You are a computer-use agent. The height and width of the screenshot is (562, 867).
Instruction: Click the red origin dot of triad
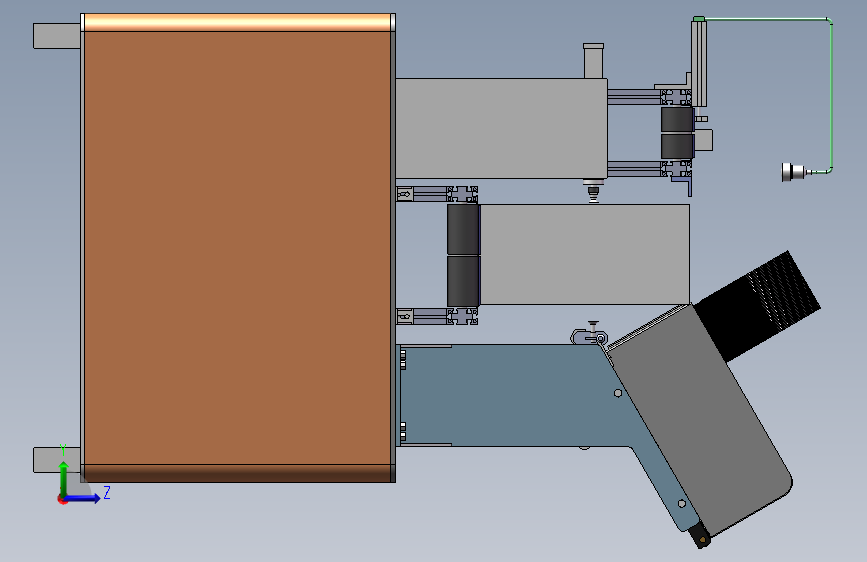coord(62,499)
